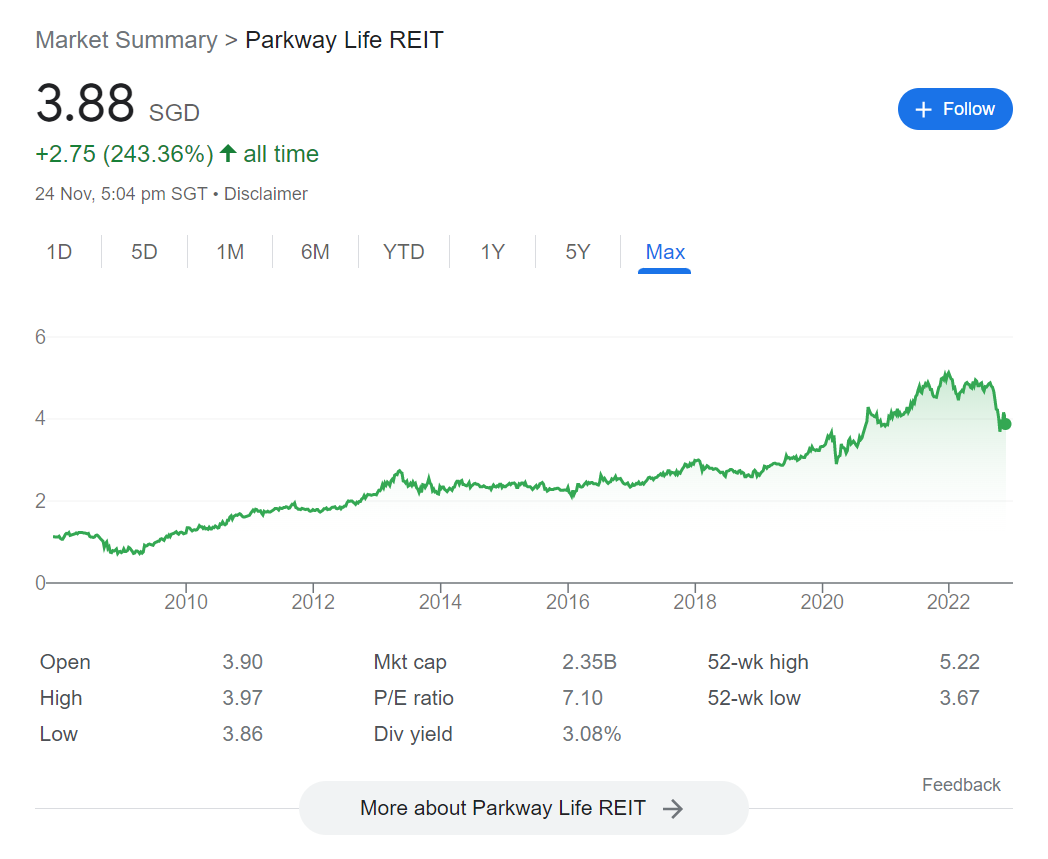Click the Follow button
Viewport: 1048px width, 859px height.
point(954,109)
